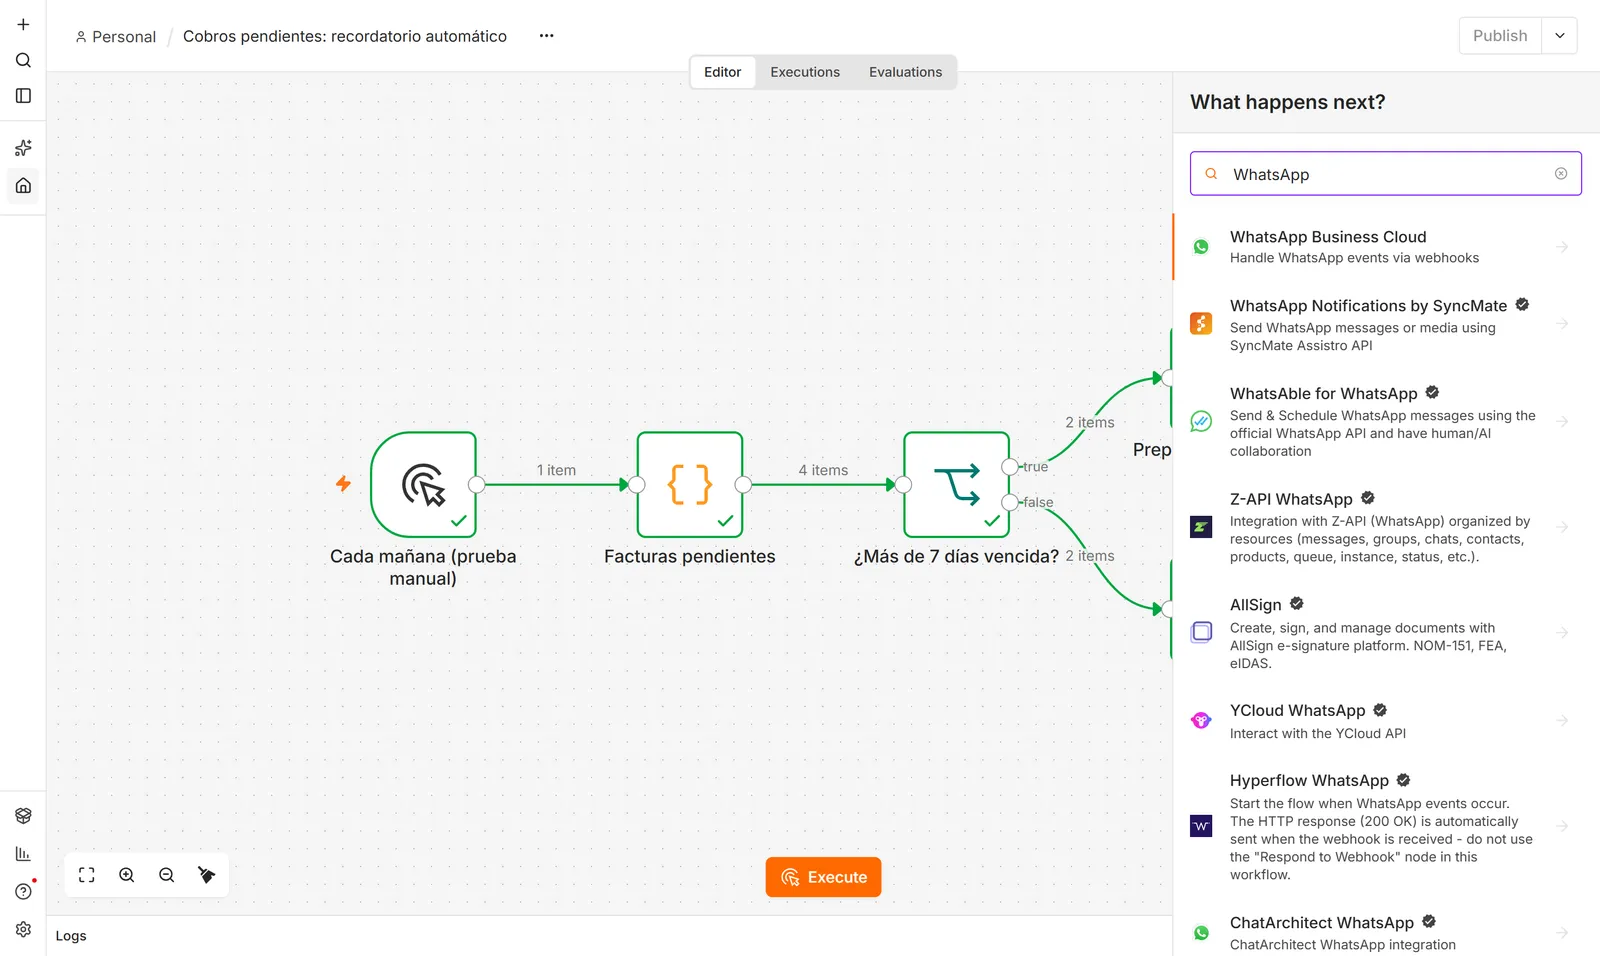Click the workflow name 'Cobros pendientes: recordatorio automático'
The width and height of the screenshot is (1600, 956).
click(x=345, y=36)
